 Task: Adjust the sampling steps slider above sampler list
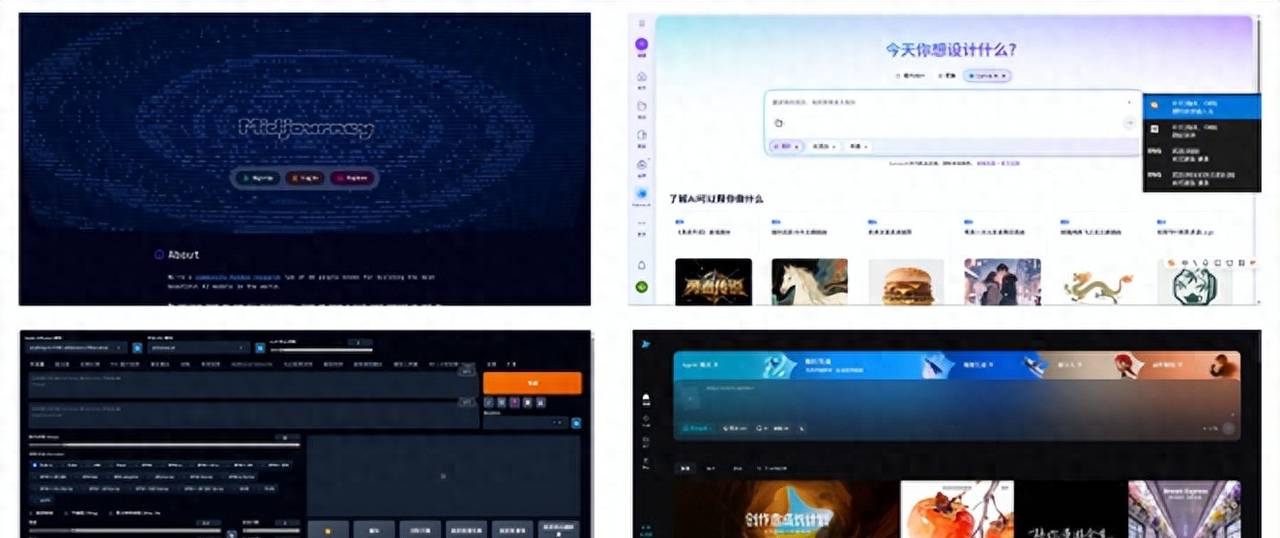pyautogui.click(x=164, y=446)
